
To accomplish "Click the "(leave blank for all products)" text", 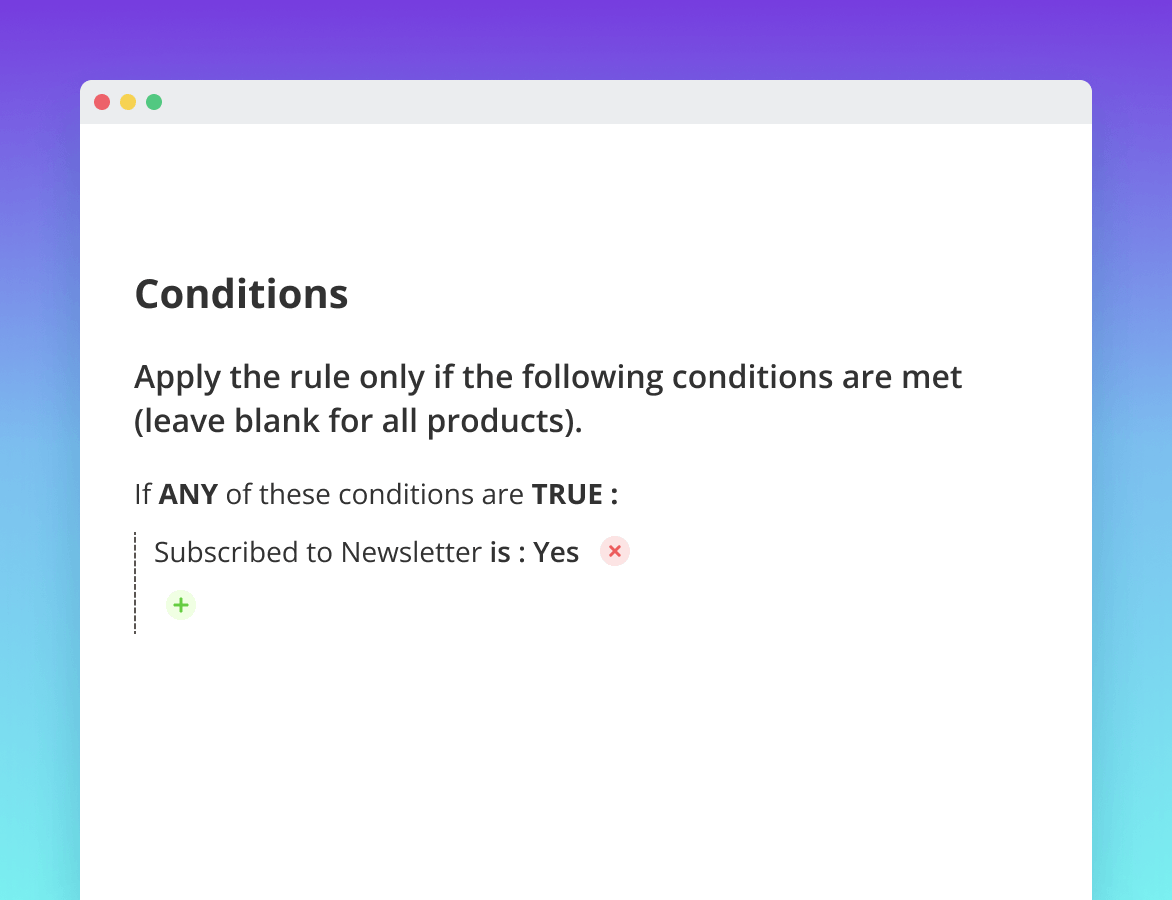I will 358,421.
